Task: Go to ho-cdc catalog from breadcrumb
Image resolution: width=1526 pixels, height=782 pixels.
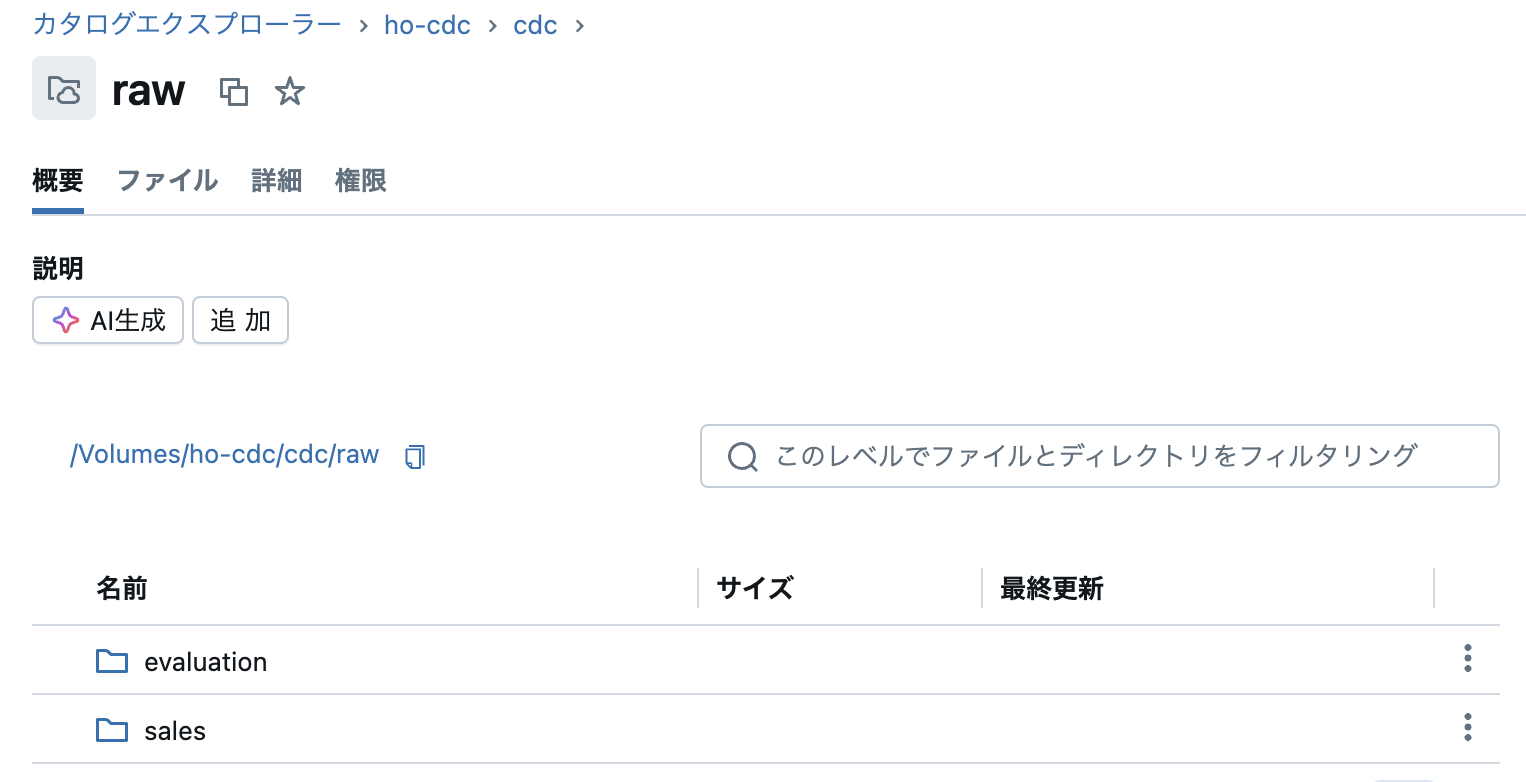Action: (x=427, y=25)
